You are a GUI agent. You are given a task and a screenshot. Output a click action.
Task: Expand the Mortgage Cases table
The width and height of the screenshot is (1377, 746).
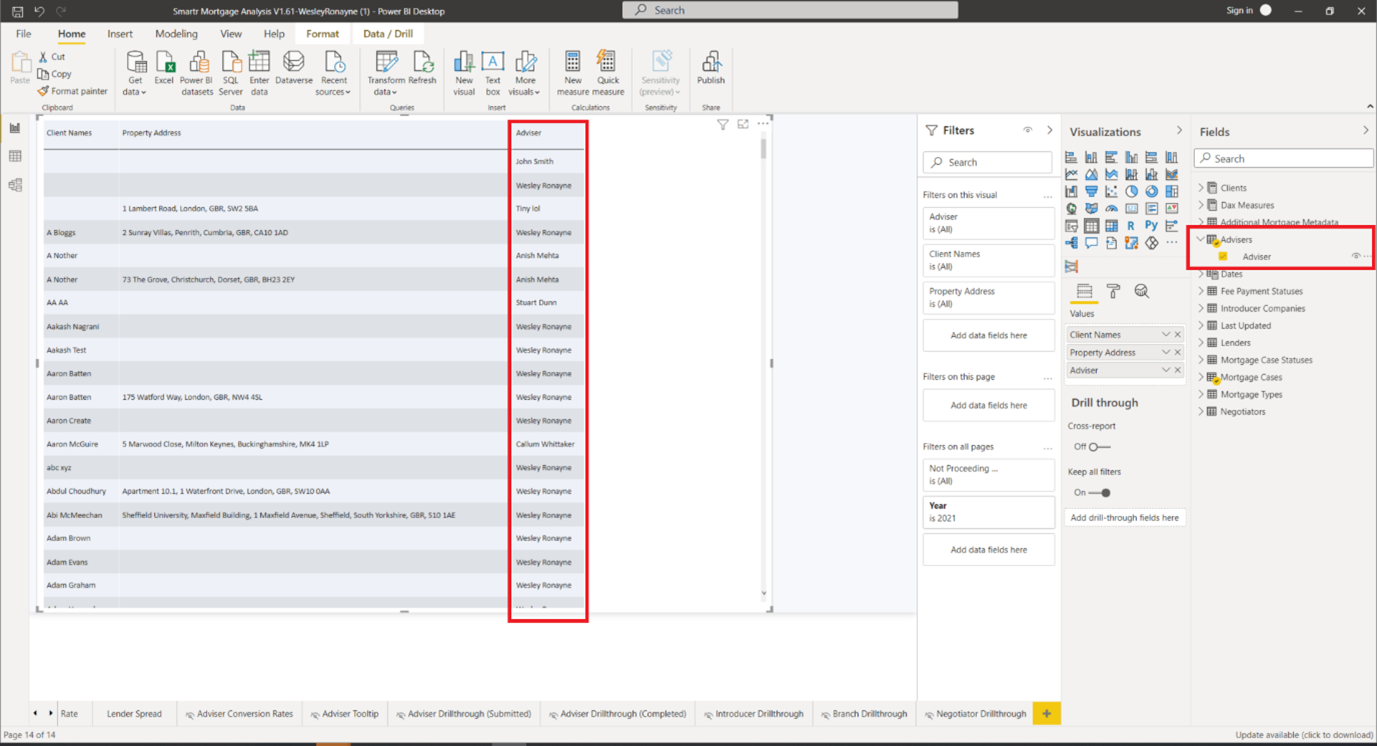click(1201, 378)
